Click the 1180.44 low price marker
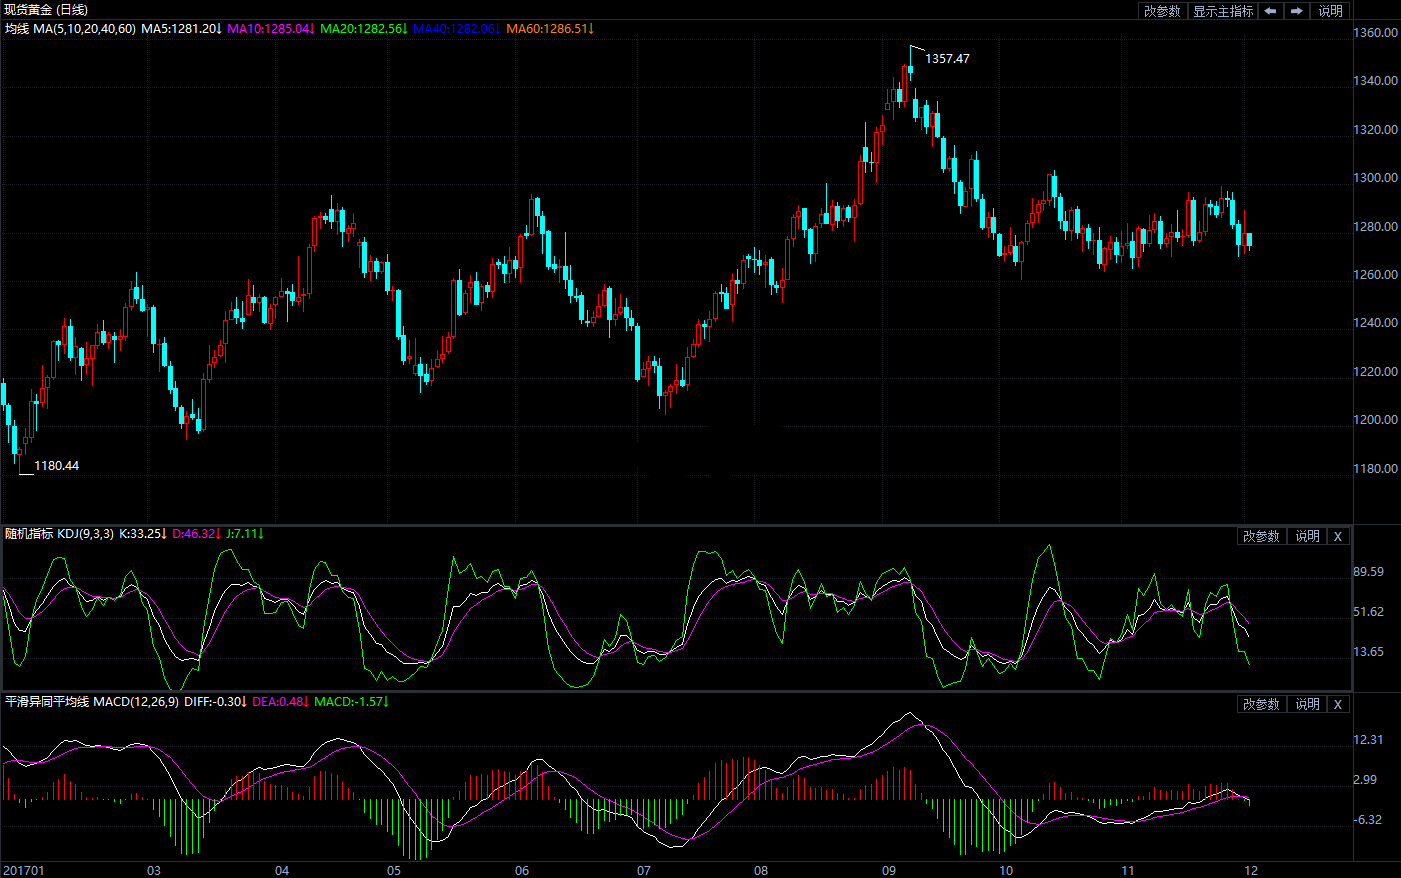Screen dimensions: 1401x878 click(56, 466)
